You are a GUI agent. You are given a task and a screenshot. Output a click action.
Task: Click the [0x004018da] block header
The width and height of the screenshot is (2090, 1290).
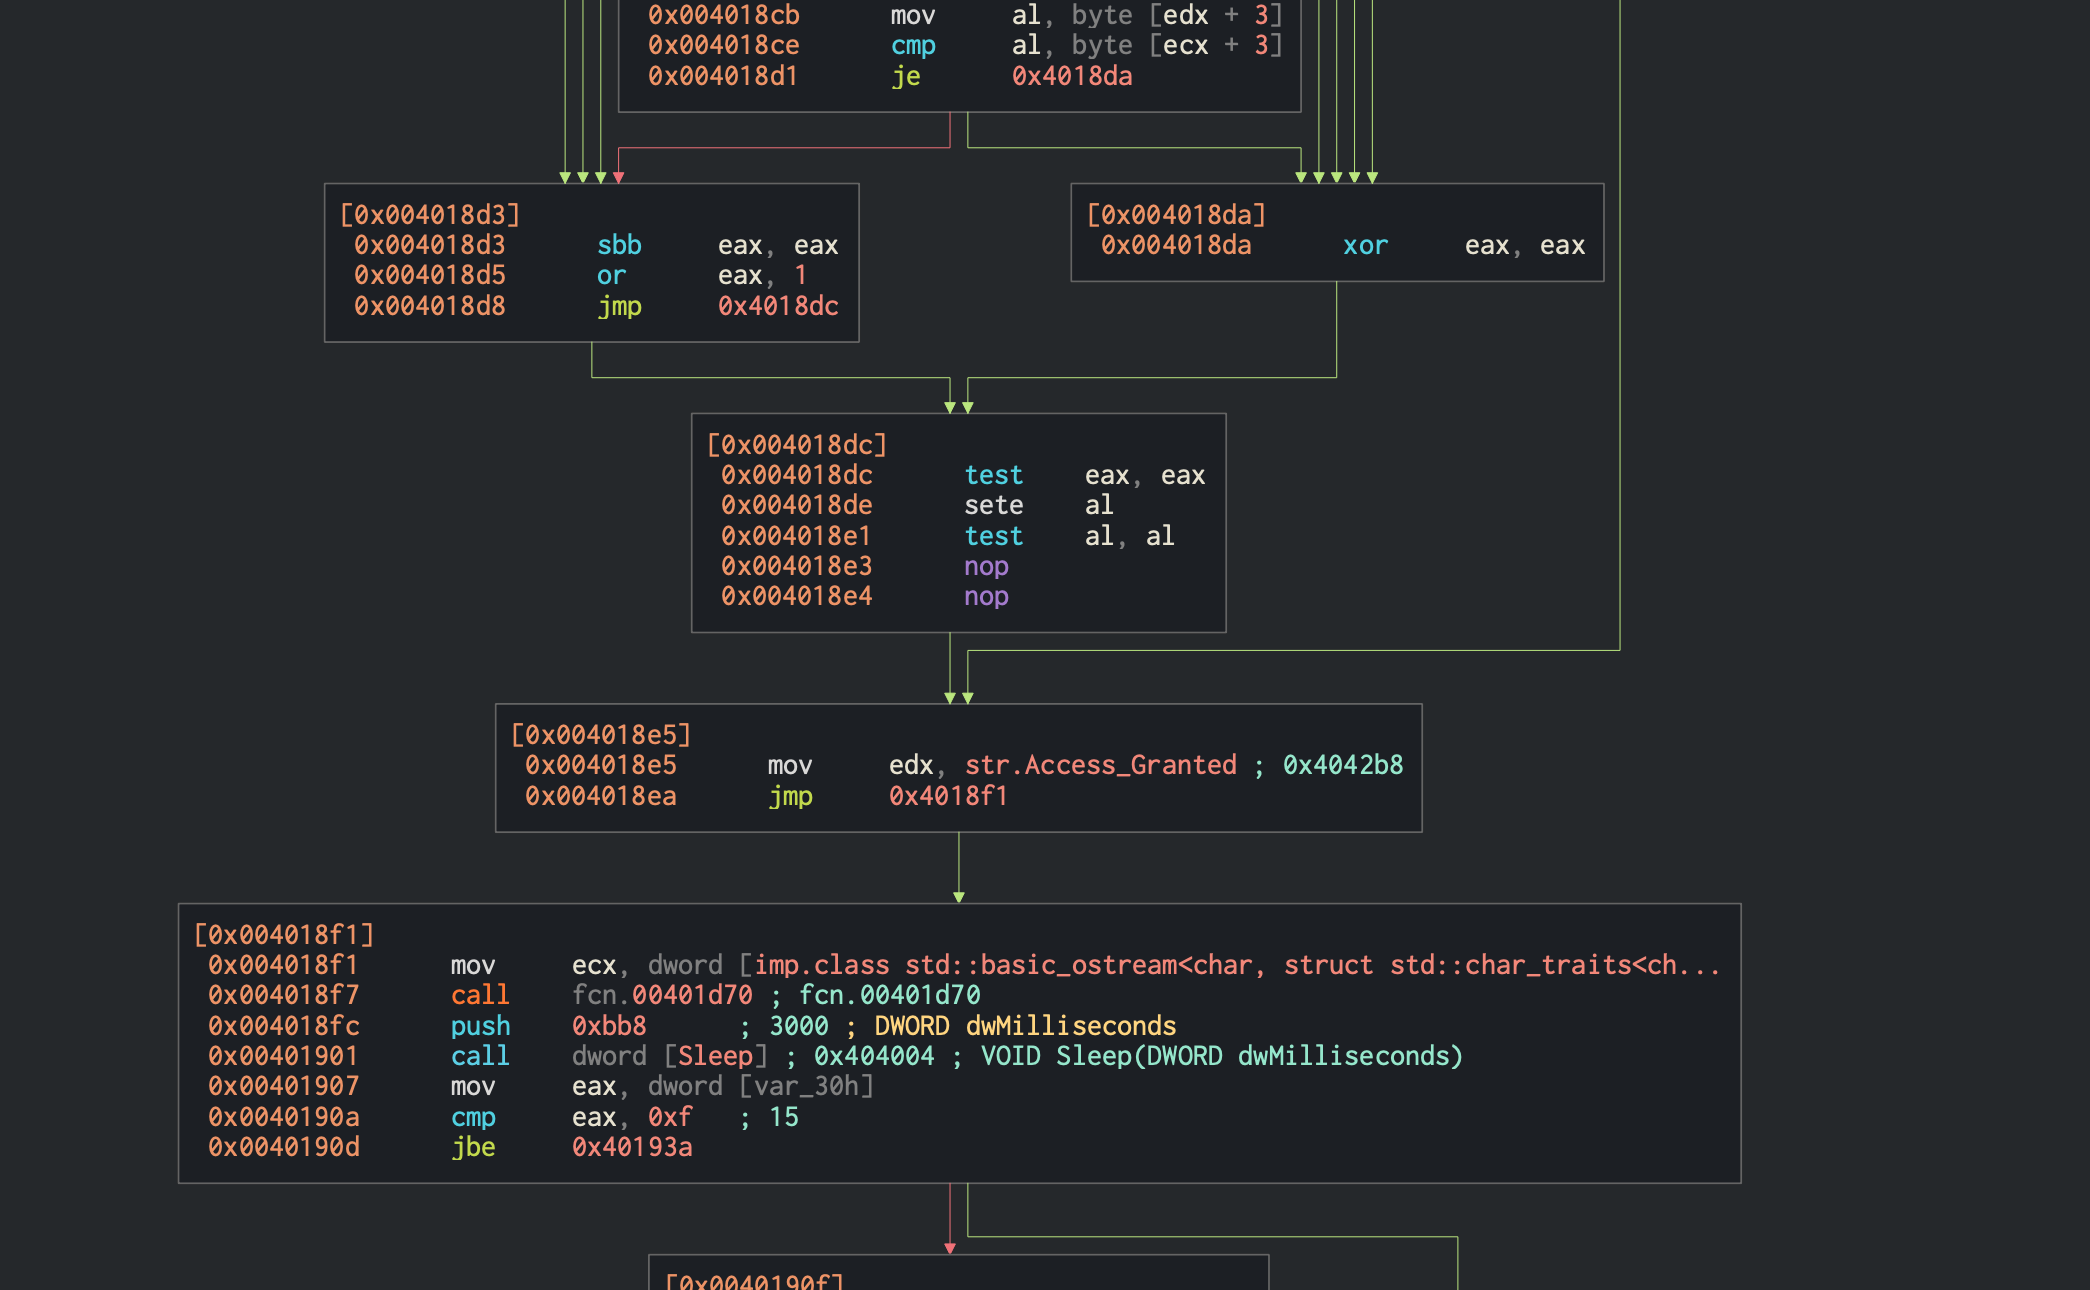1177,215
